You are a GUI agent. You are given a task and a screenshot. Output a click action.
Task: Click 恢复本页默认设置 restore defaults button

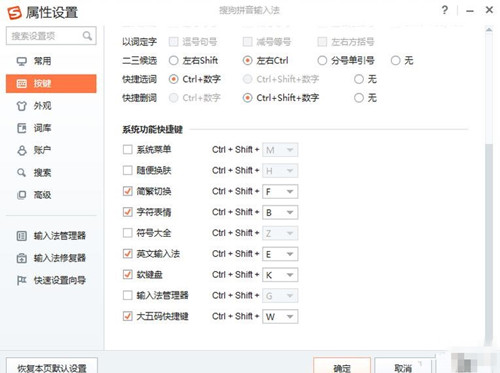click(52, 366)
